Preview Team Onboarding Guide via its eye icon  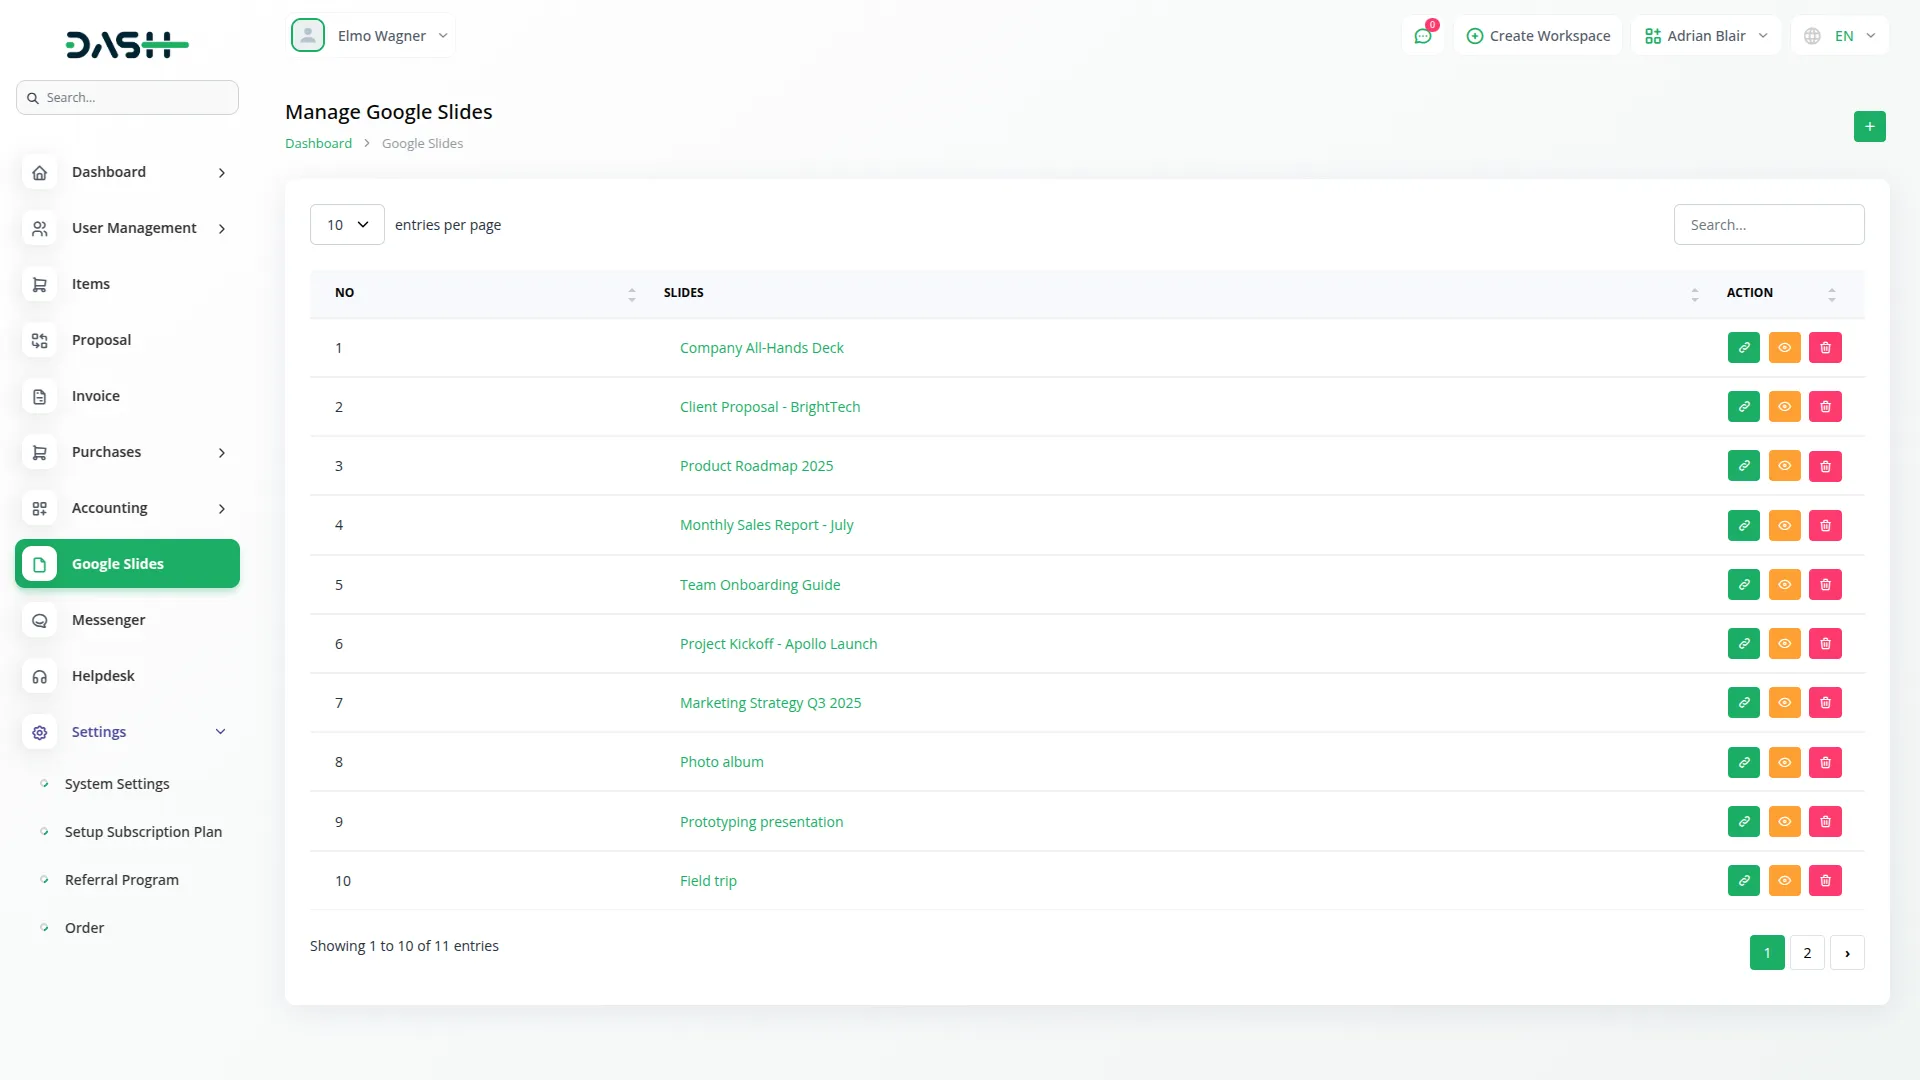tap(1784, 584)
